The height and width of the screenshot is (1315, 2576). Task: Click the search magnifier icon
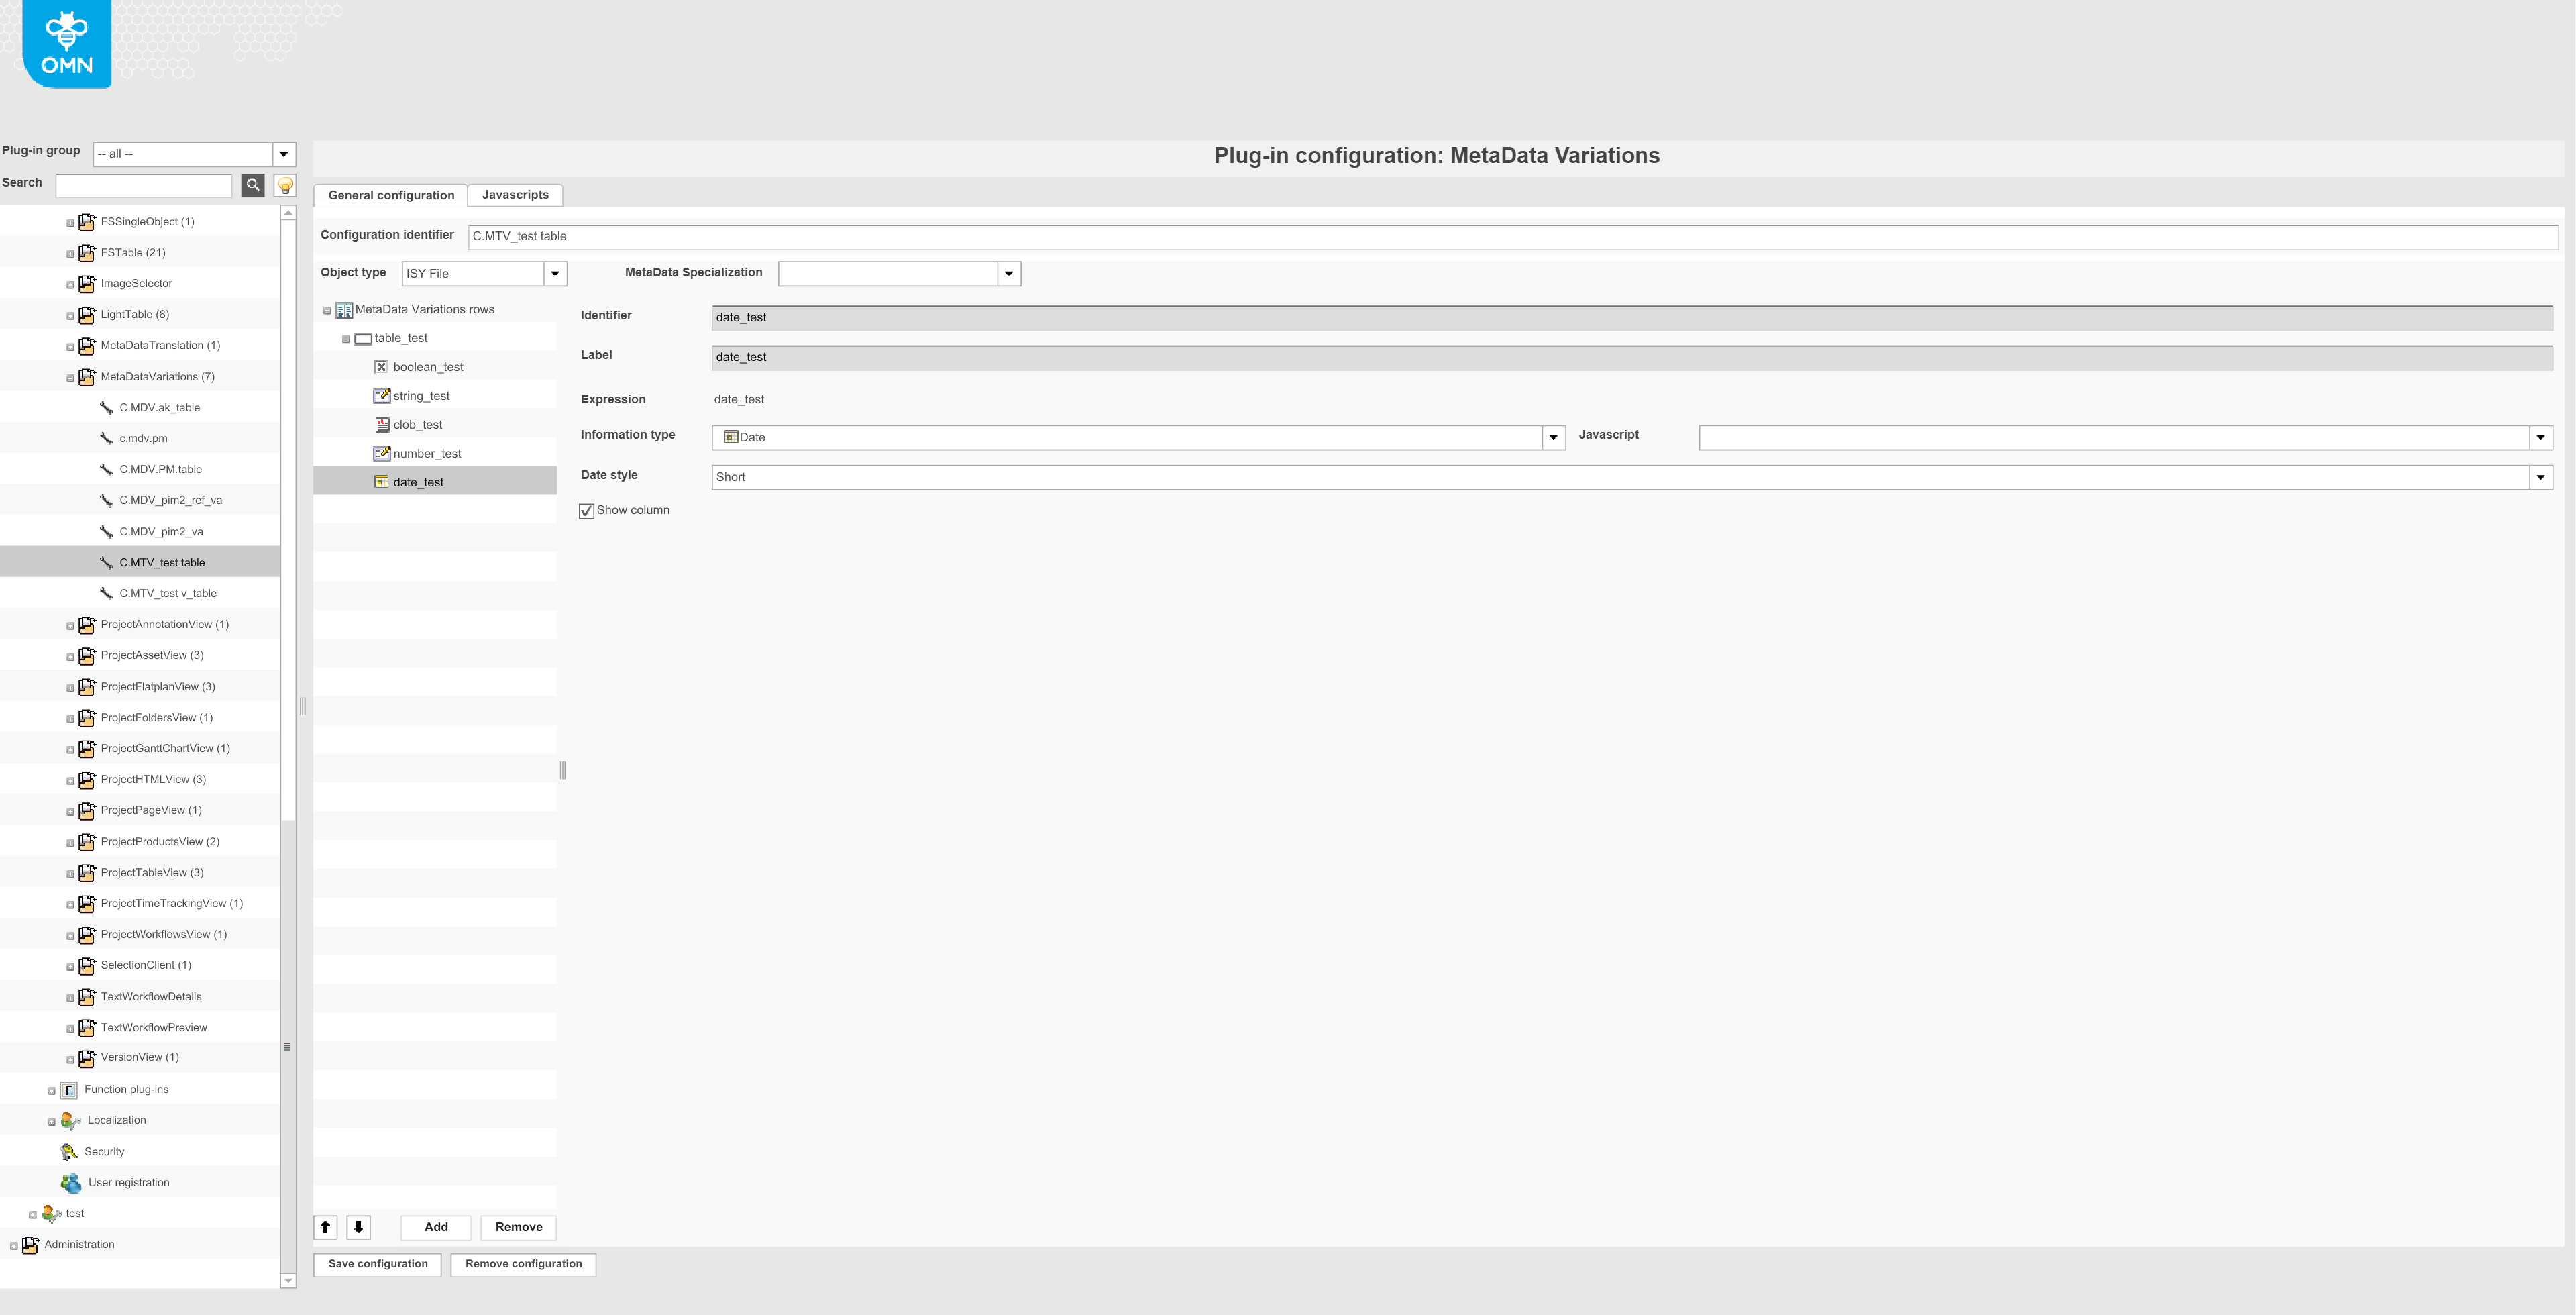(252, 185)
